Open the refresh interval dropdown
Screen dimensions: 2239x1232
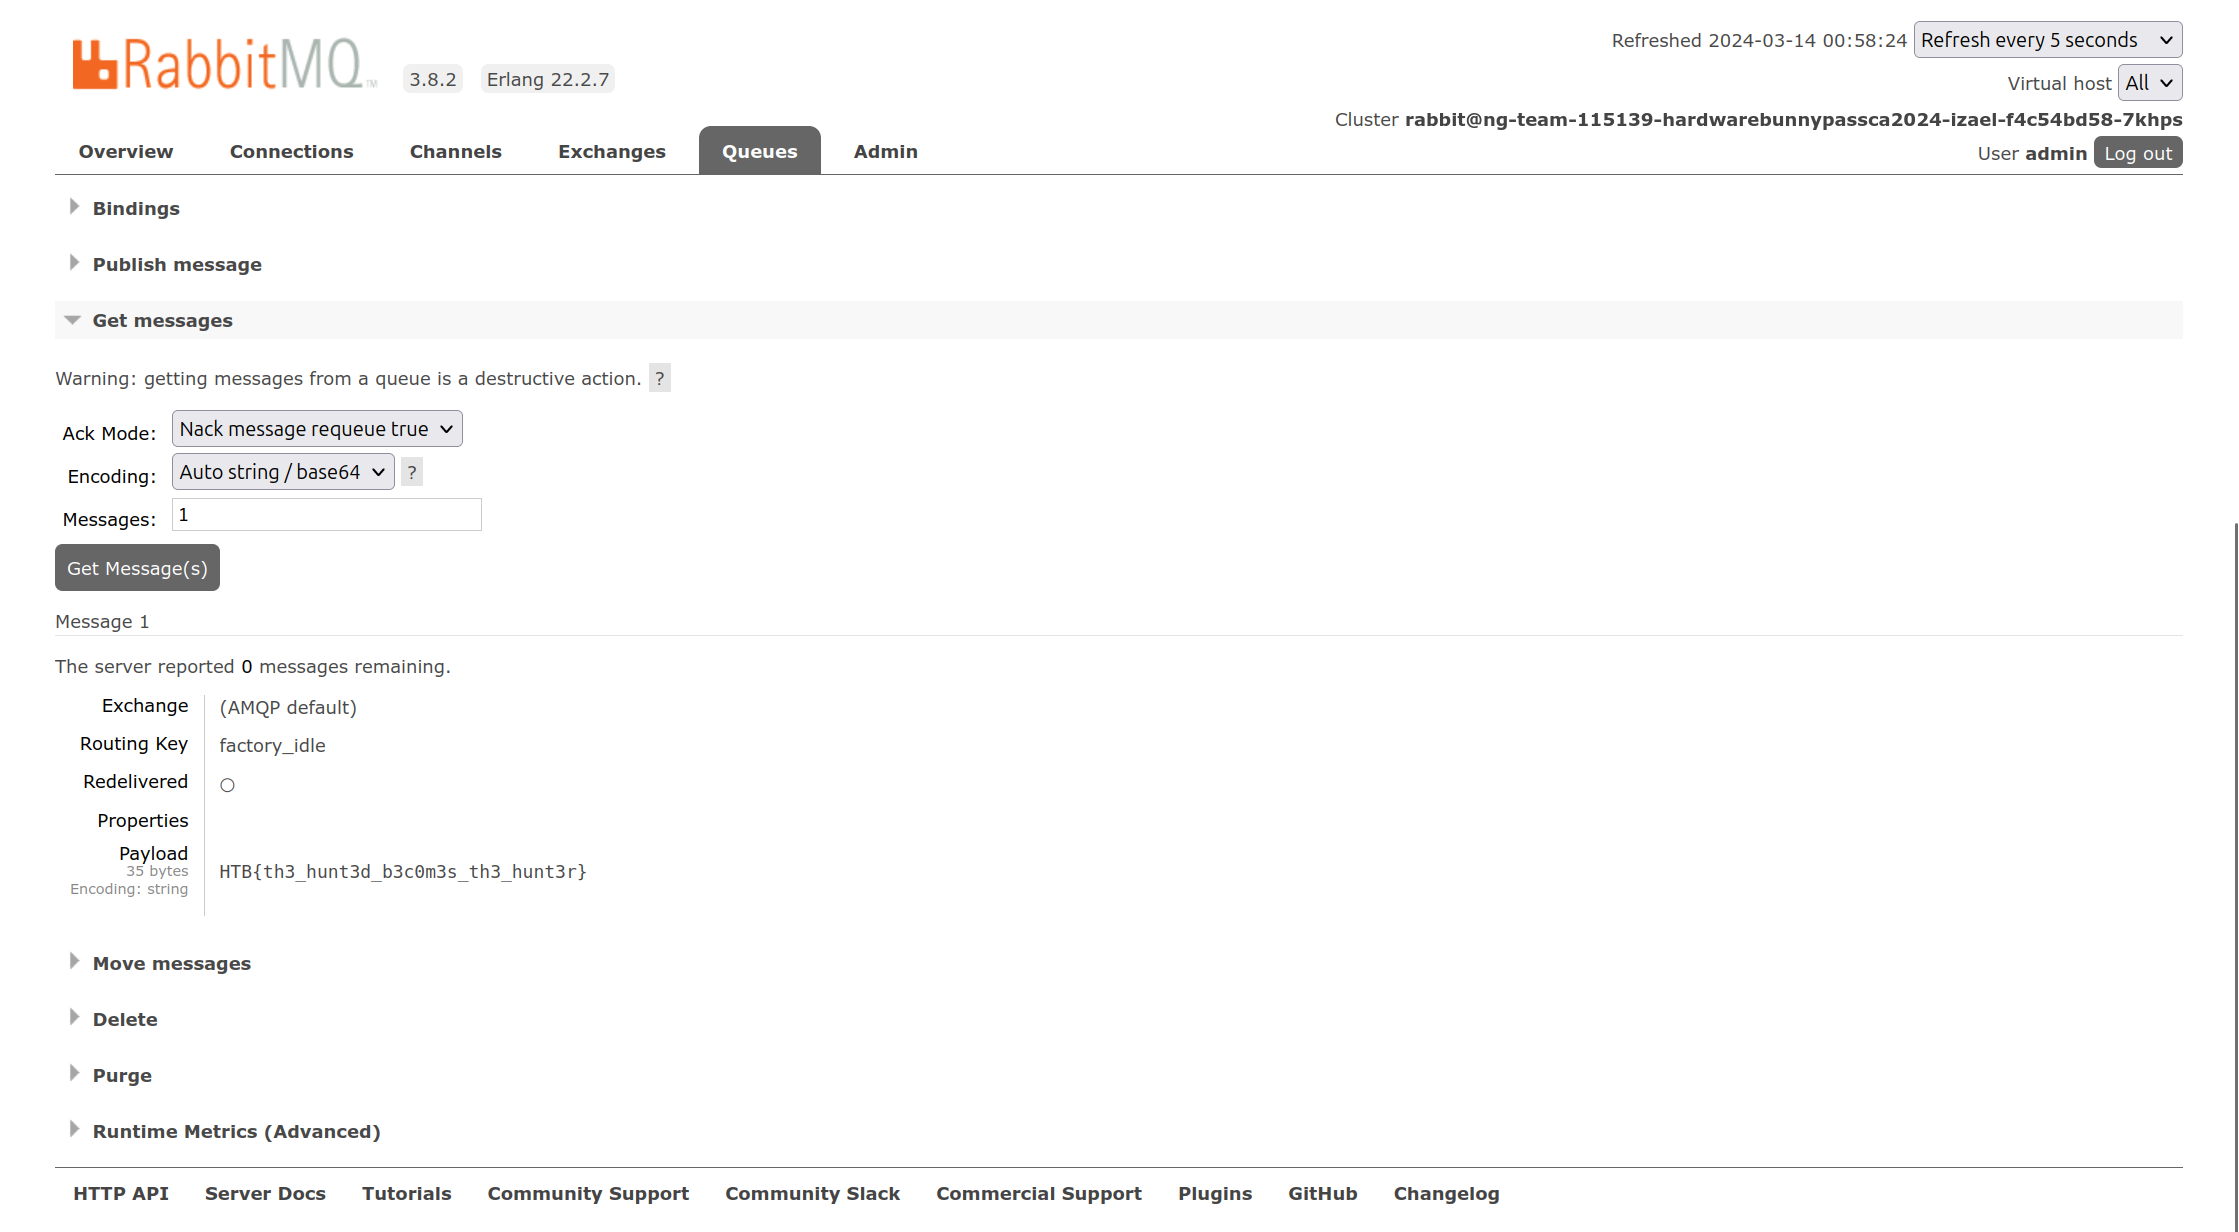tap(2048, 40)
